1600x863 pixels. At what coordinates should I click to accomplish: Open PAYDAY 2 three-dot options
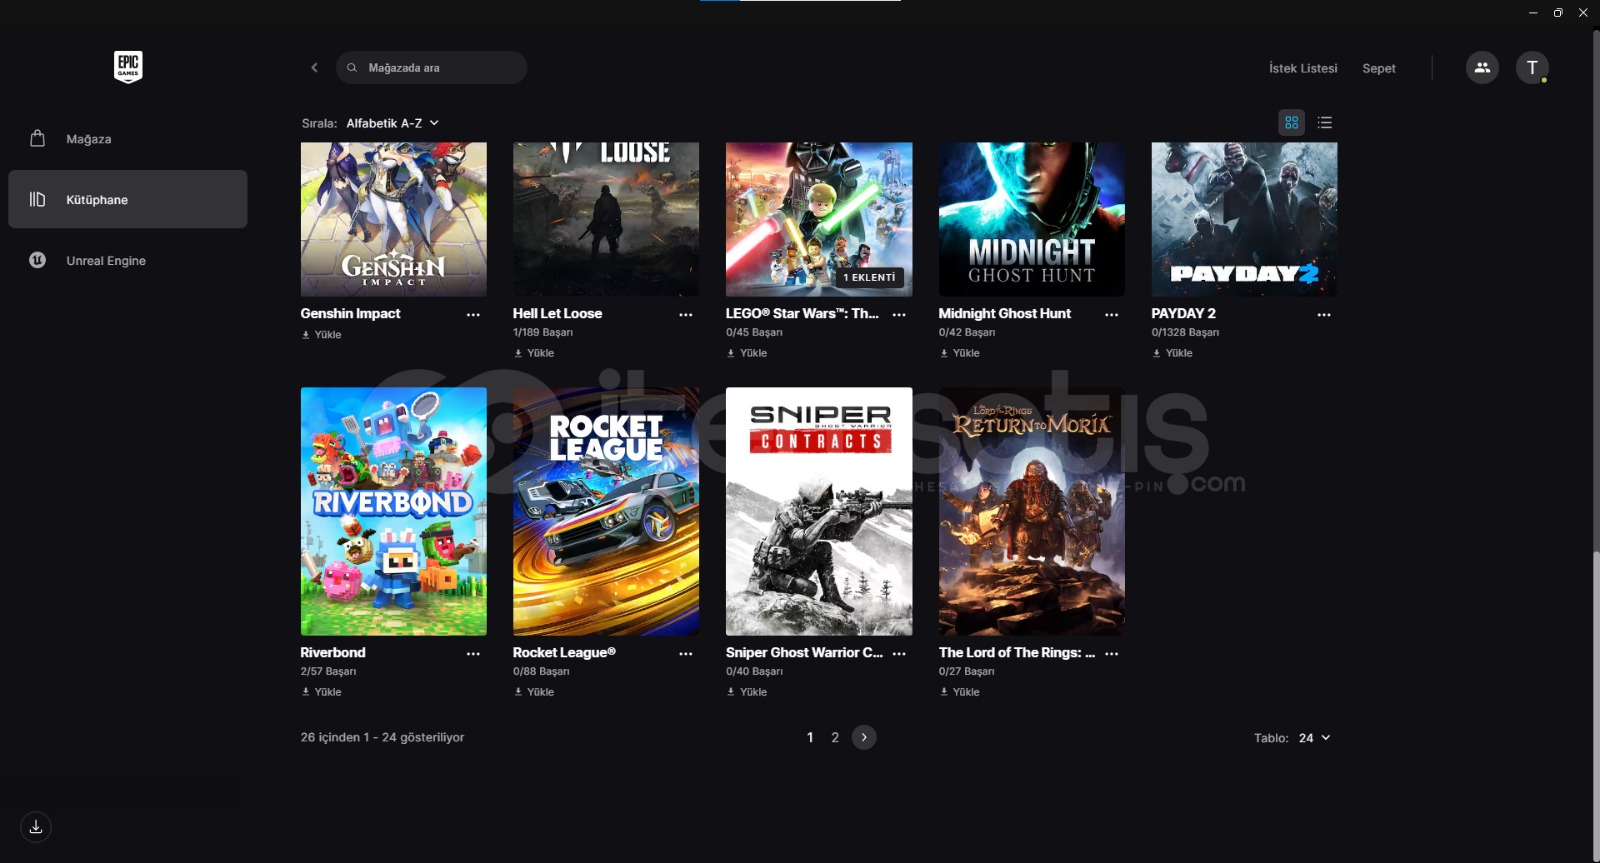click(x=1324, y=314)
